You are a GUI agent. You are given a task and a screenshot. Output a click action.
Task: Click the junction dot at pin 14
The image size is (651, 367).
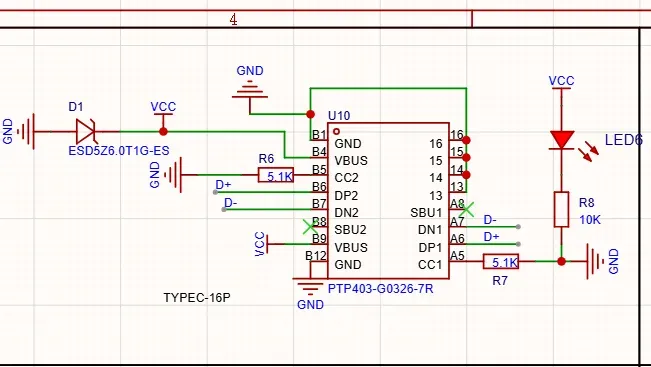click(x=466, y=175)
